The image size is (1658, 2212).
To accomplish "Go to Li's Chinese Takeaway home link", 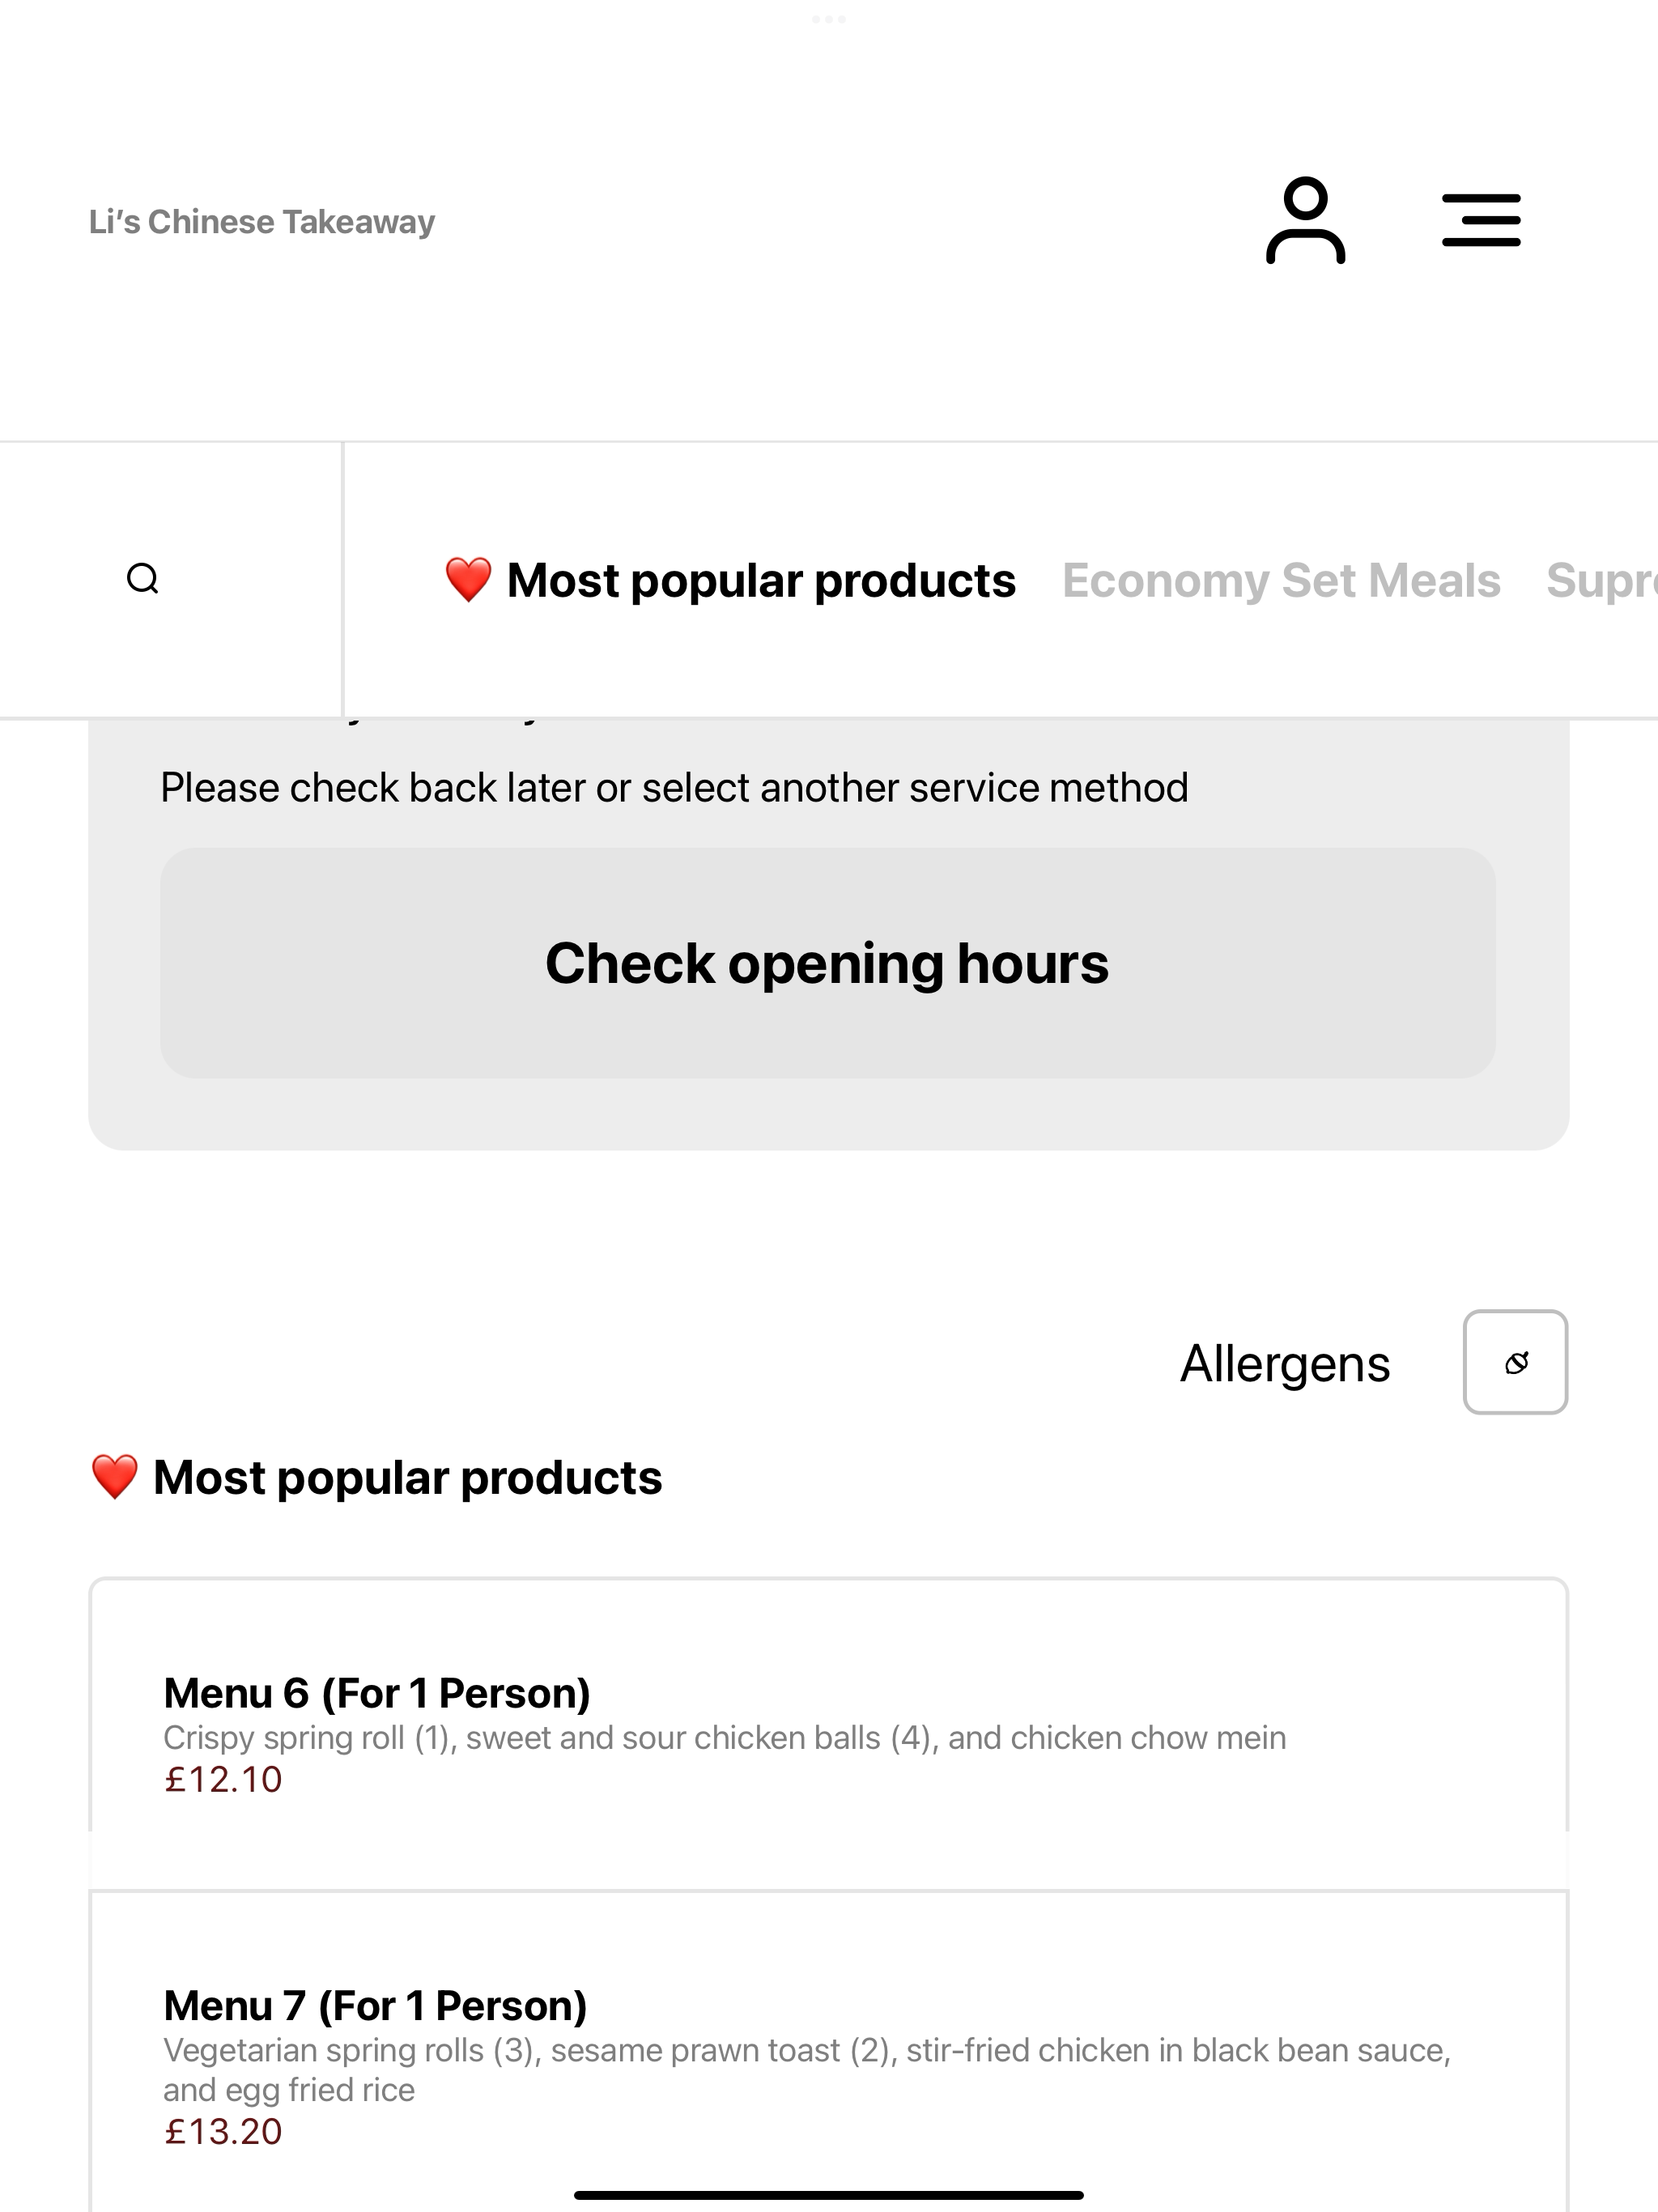I will coord(262,221).
